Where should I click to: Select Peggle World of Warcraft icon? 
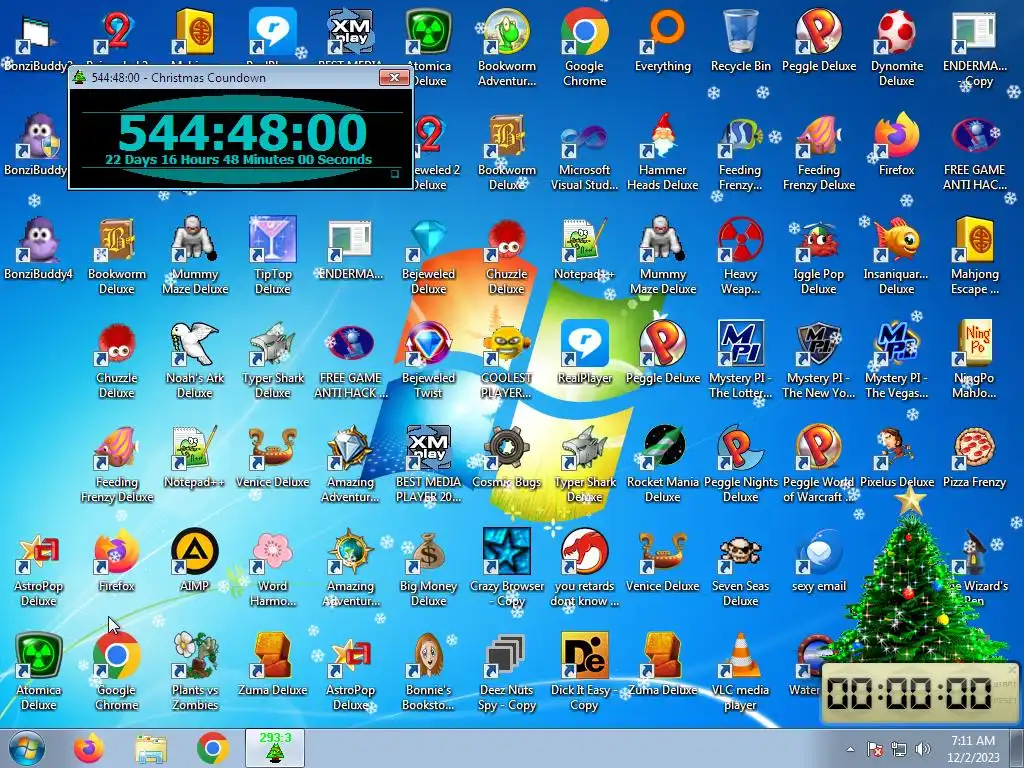point(818,463)
